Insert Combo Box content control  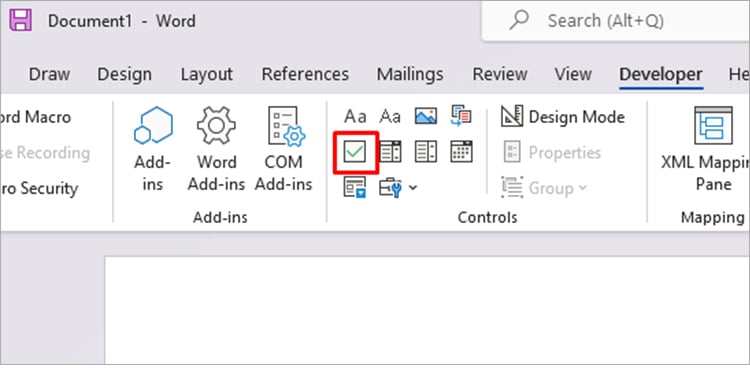click(390, 152)
